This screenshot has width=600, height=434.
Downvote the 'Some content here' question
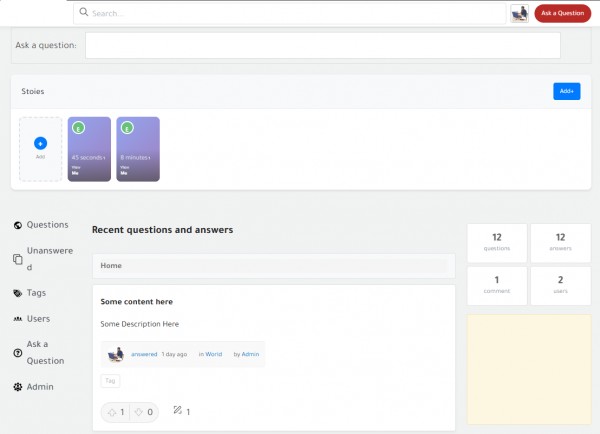pyautogui.click(x=143, y=412)
